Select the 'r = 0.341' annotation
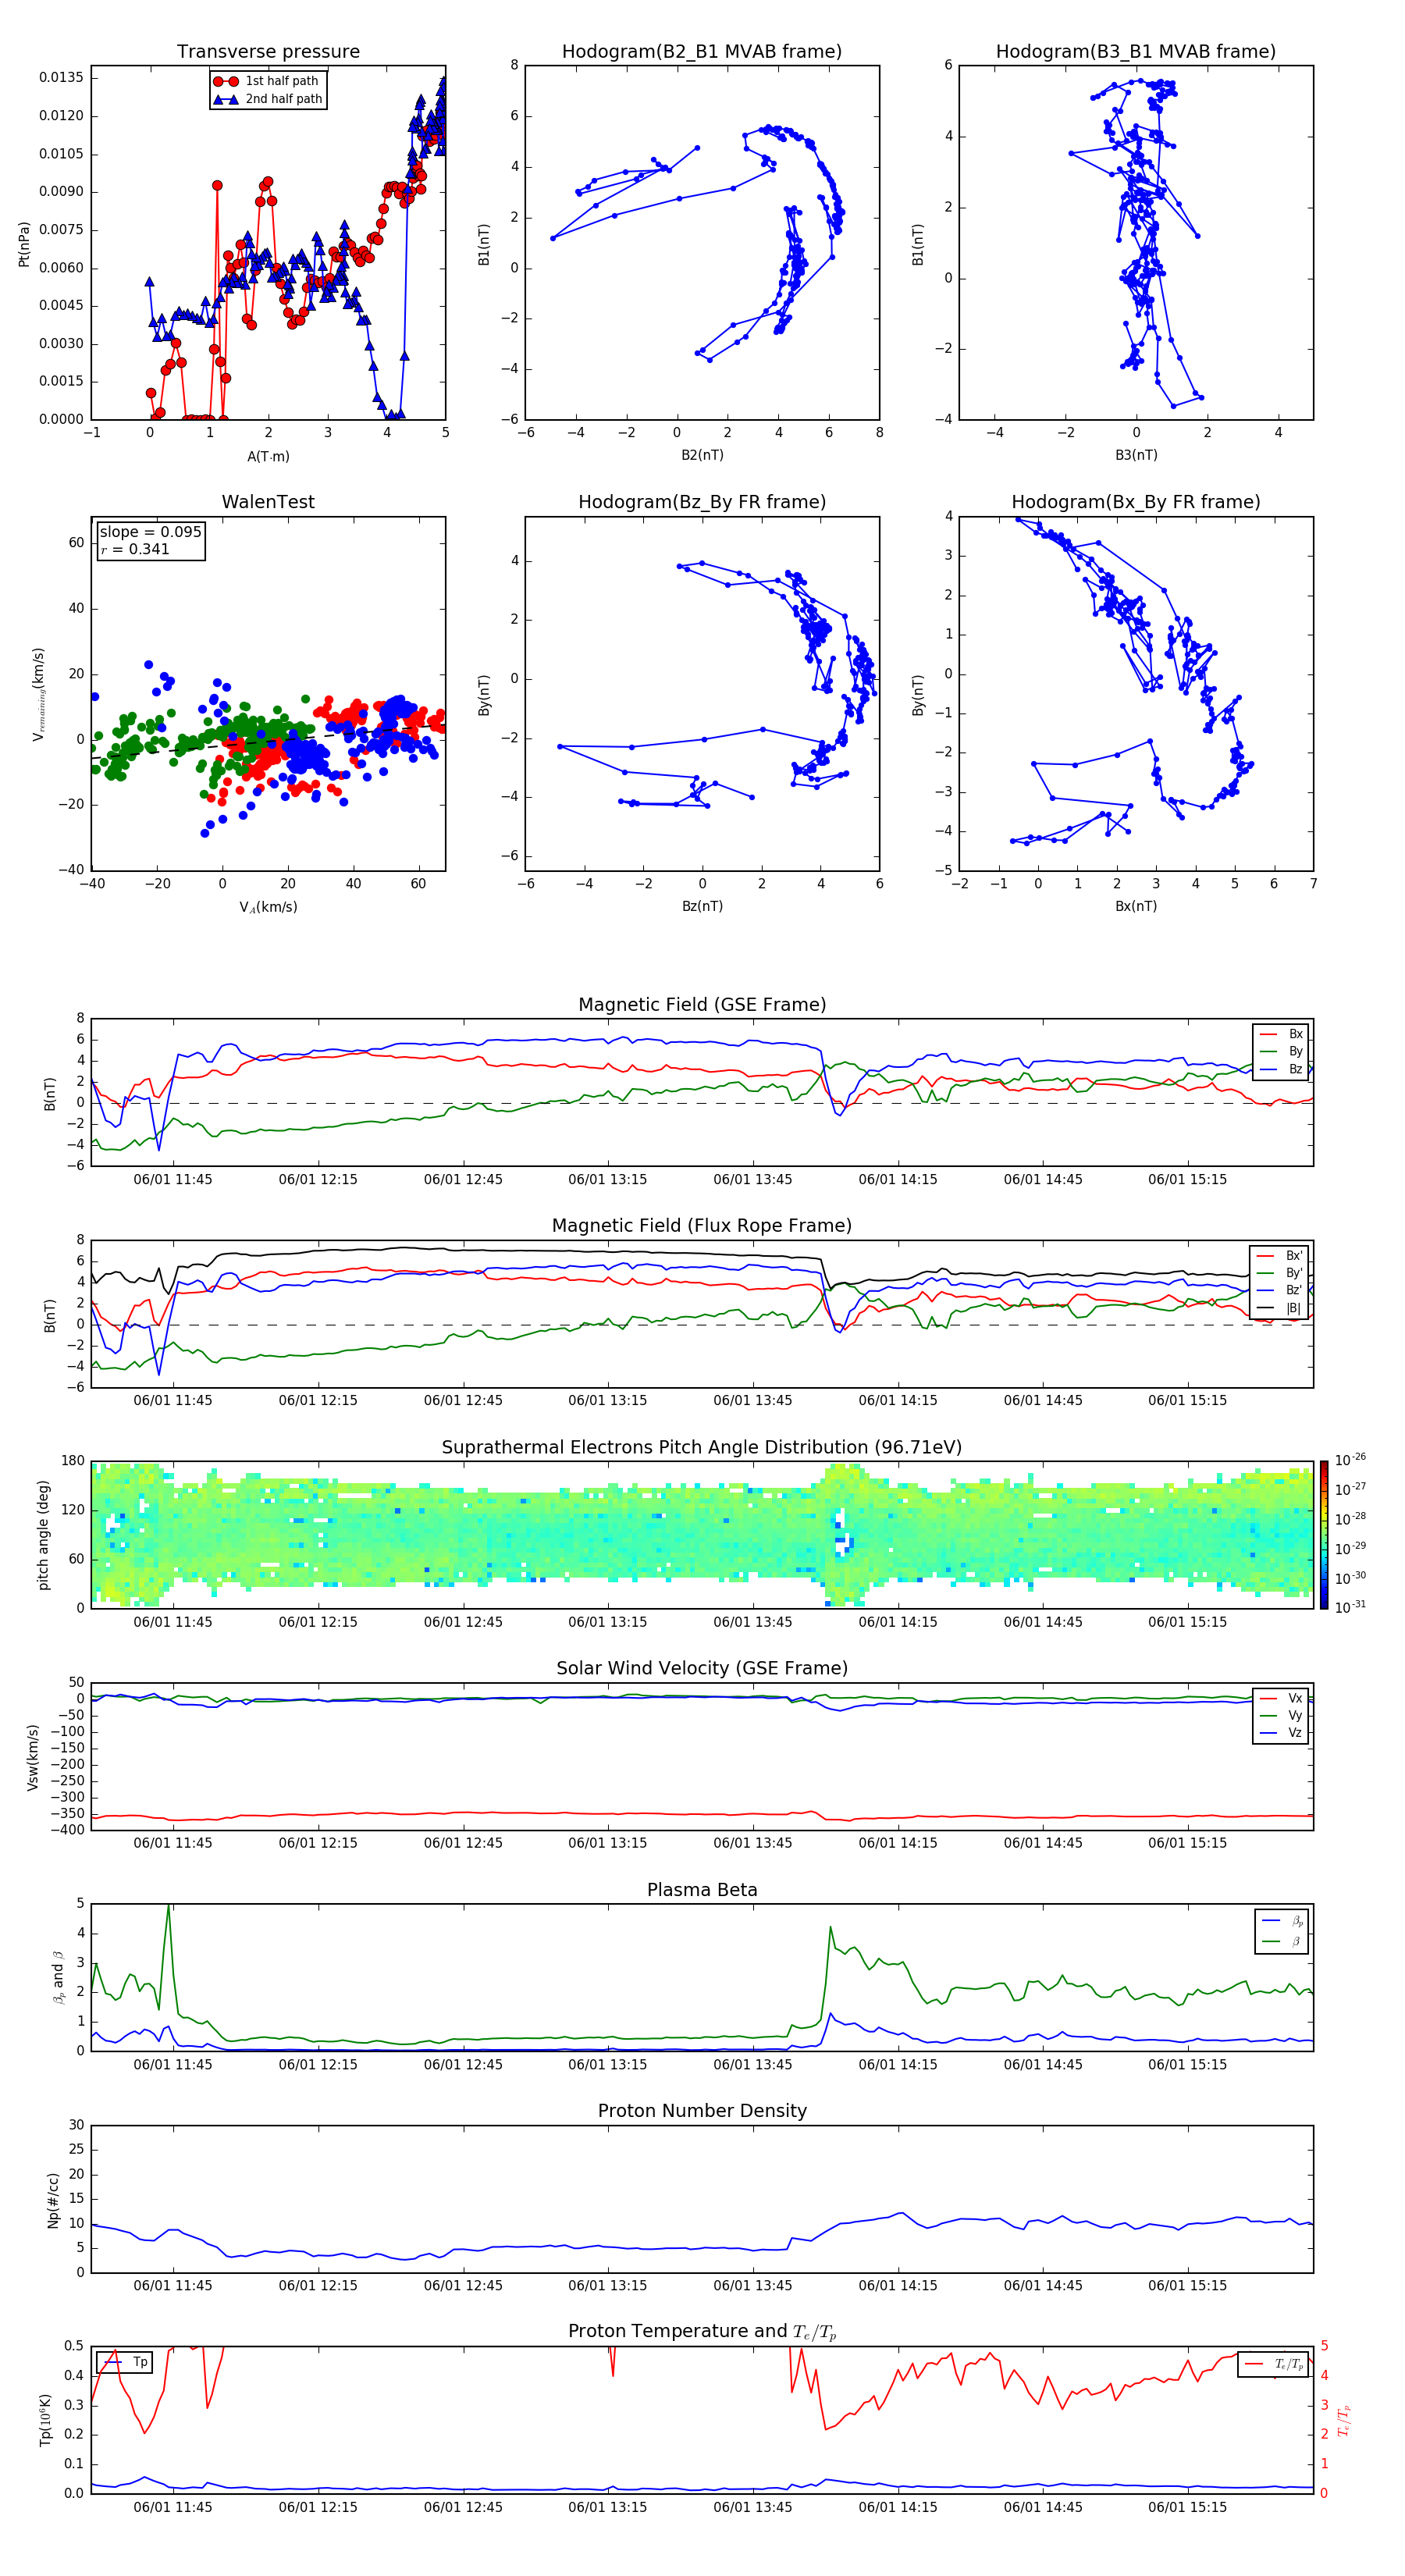The width and height of the screenshot is (1405, 2576). point(135,549)
